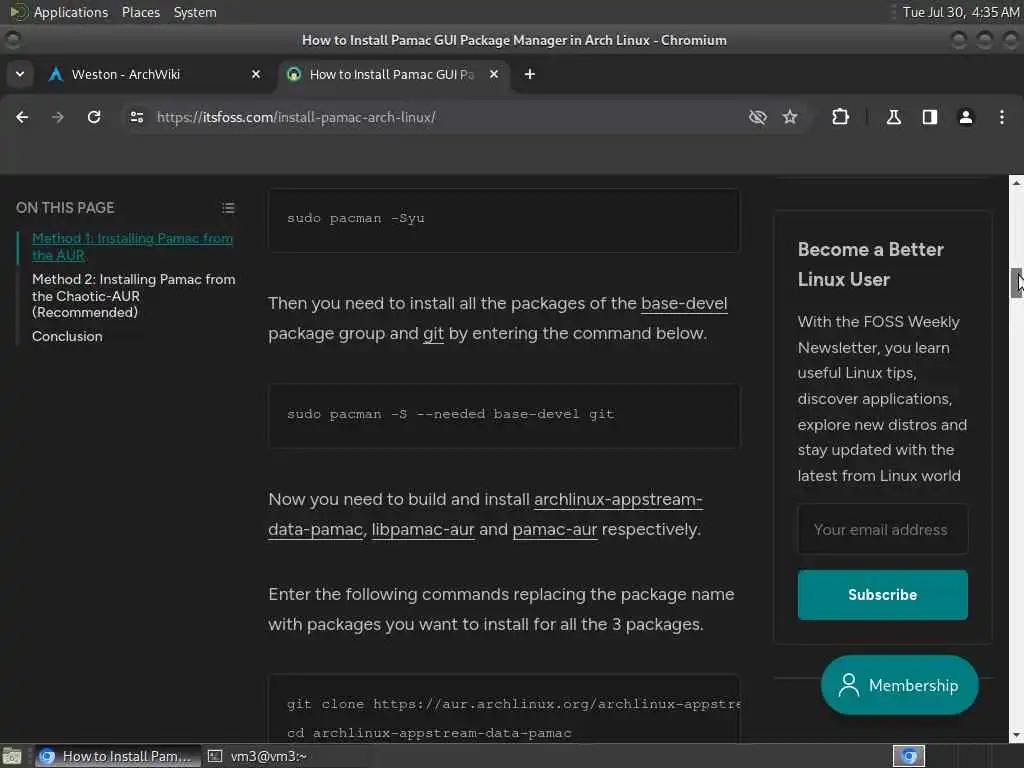Screen dimensions: 1024x768
Task: Open the libpamac-aur link
Action: click(423, 530)
